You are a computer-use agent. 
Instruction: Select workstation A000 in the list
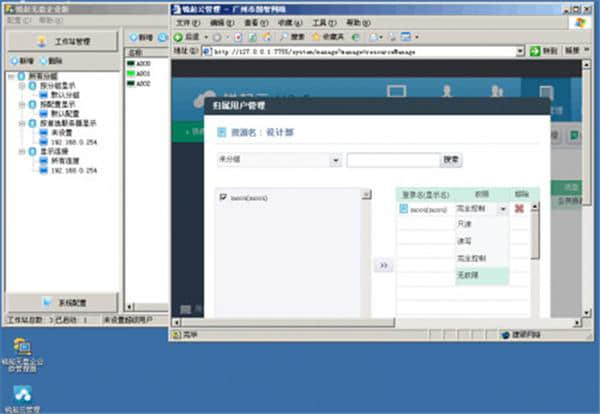point(139,64)
